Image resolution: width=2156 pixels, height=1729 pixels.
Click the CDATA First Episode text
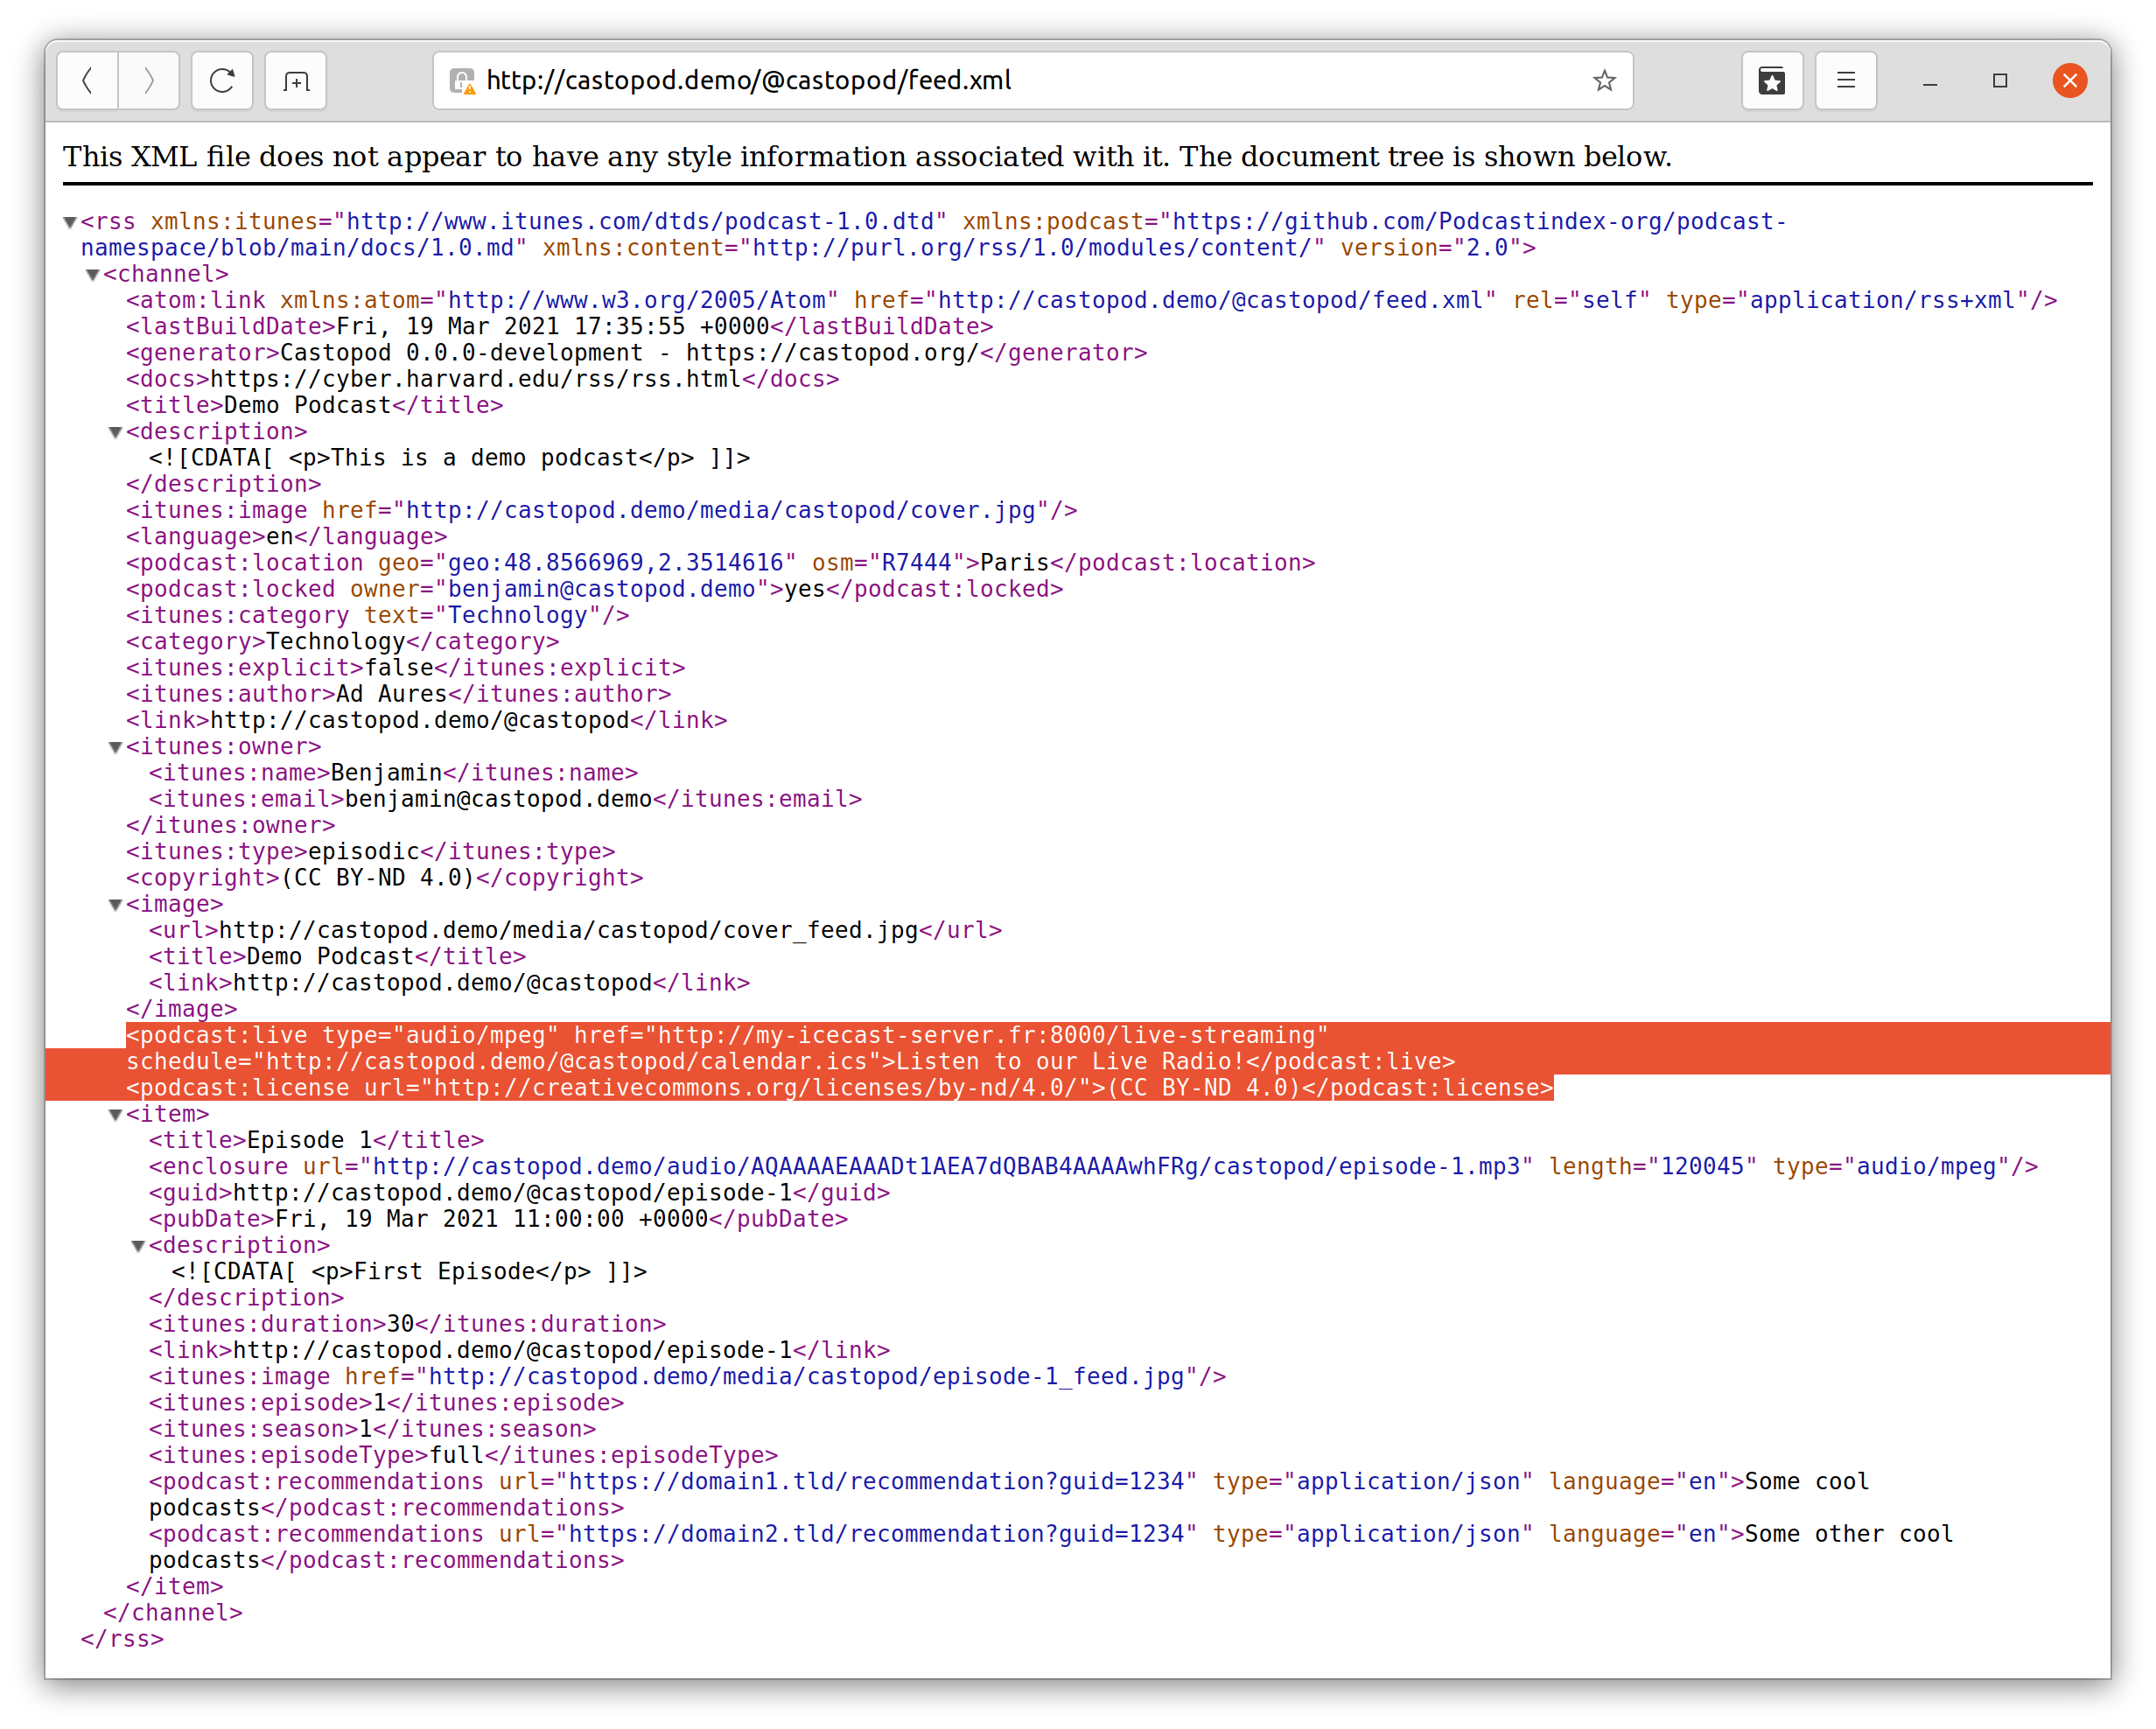[409, 1272]
